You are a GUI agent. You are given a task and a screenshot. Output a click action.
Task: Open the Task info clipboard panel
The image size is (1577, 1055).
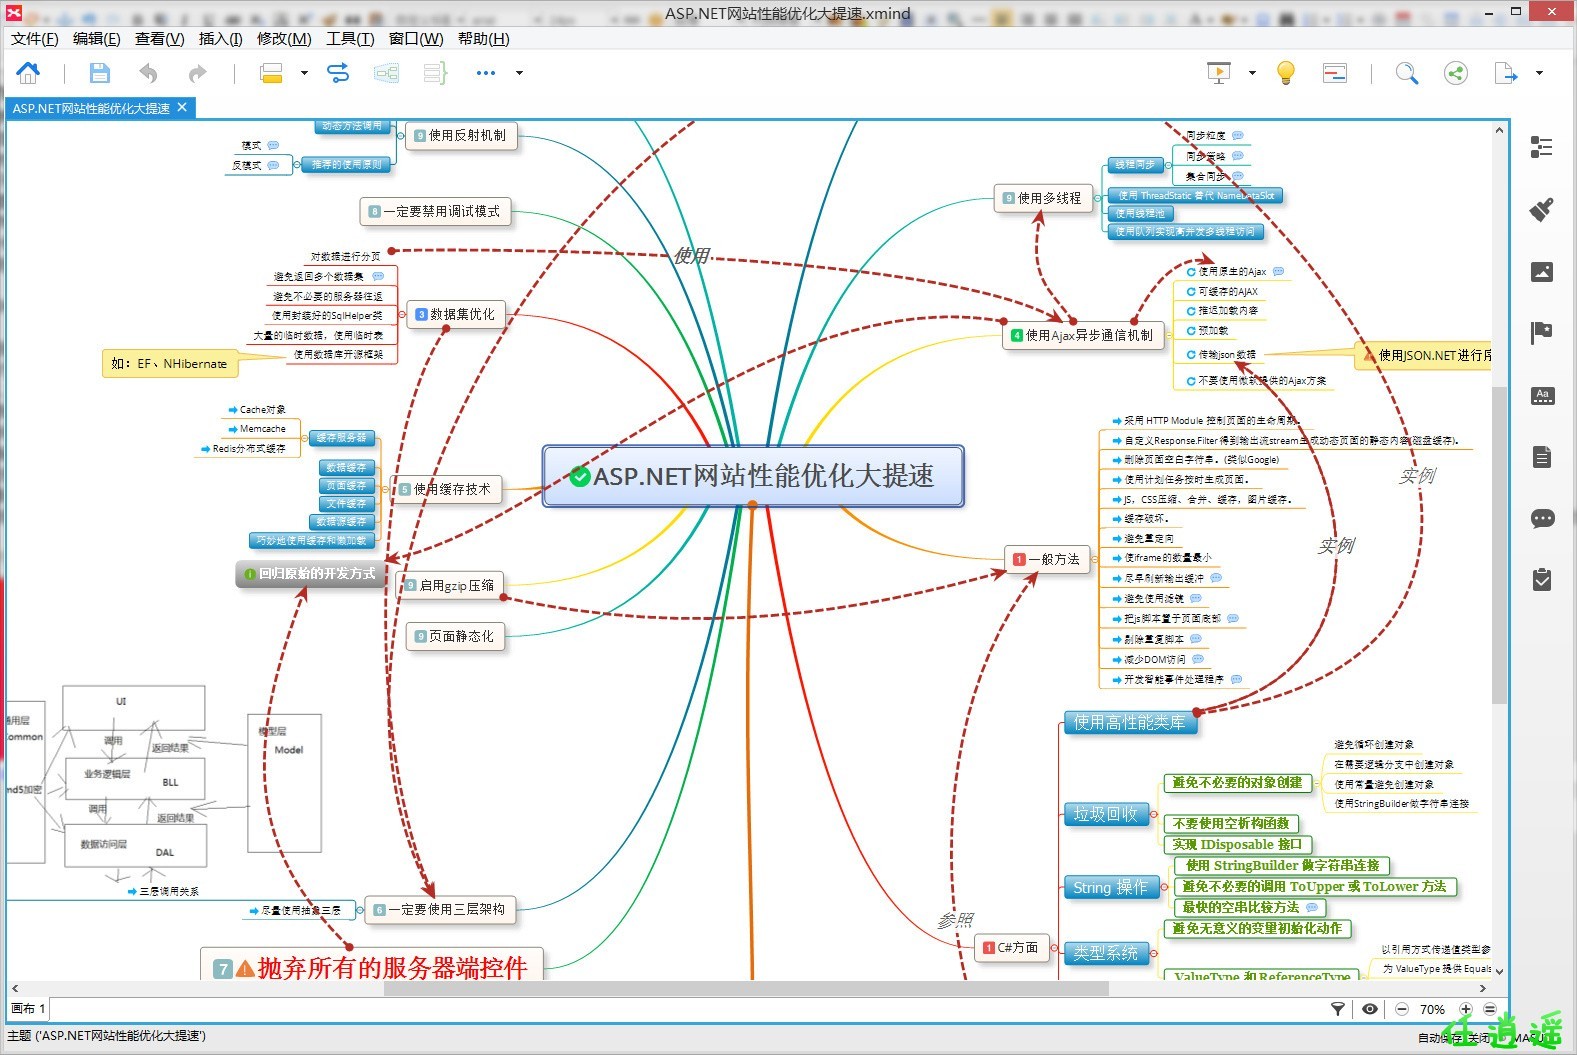point(1542,579)
